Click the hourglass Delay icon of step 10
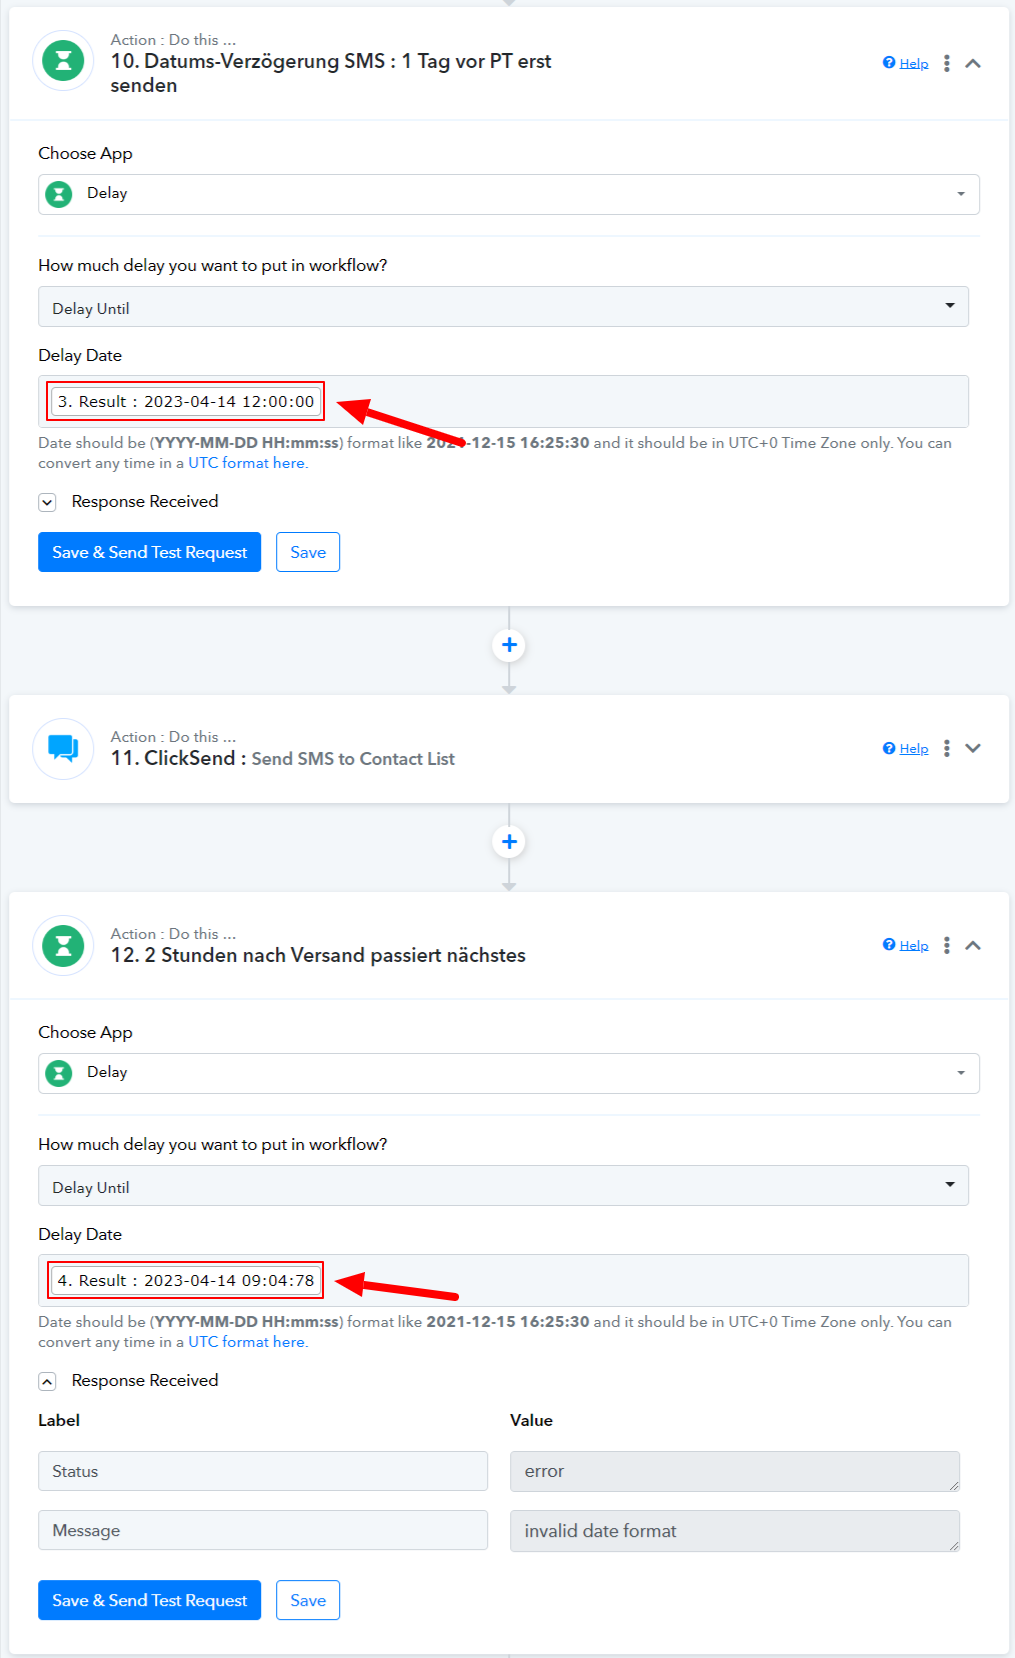 [x=63, y=61]
